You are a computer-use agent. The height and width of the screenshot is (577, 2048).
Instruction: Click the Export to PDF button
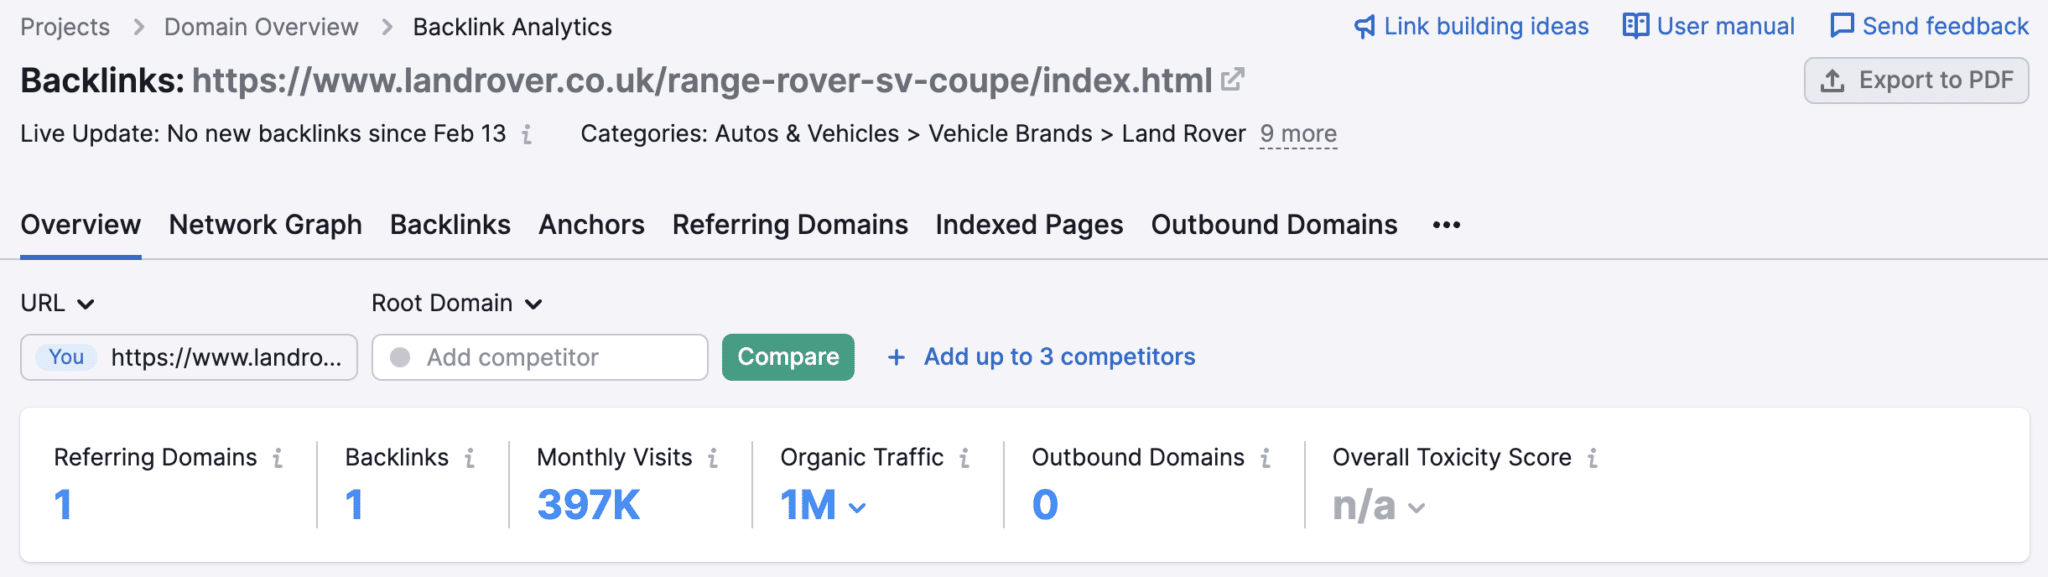pos(1916,80)
